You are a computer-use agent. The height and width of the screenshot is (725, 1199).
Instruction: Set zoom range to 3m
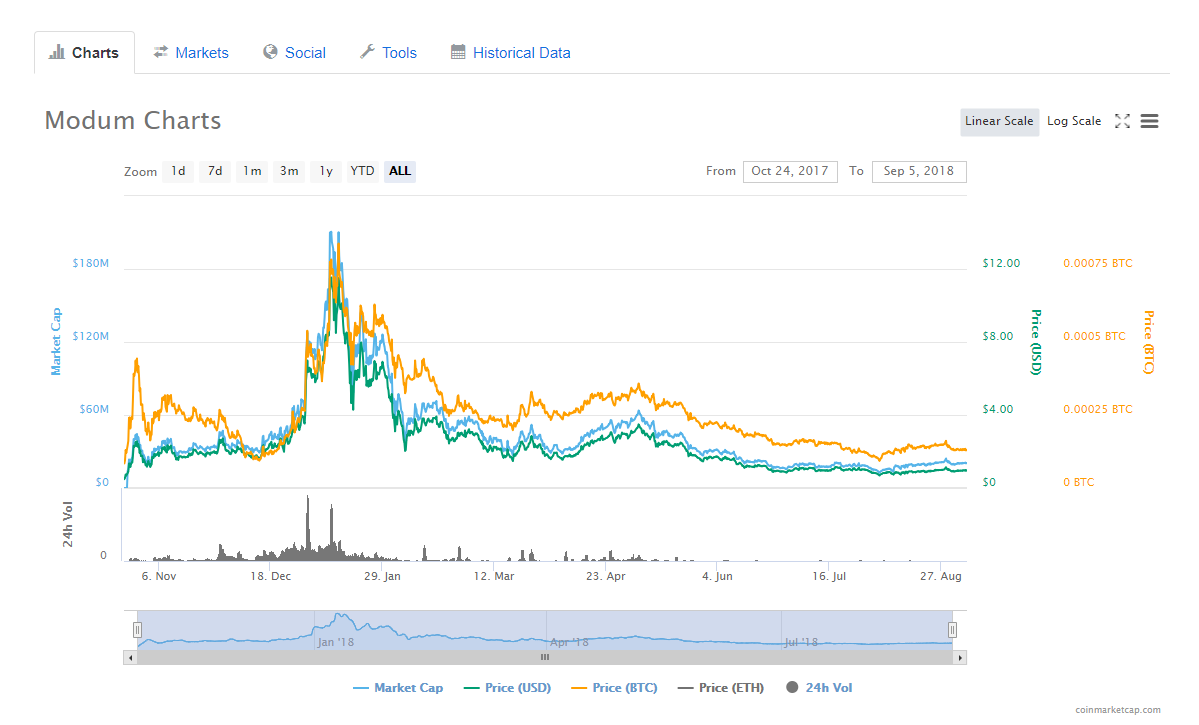tap(289, 171)
